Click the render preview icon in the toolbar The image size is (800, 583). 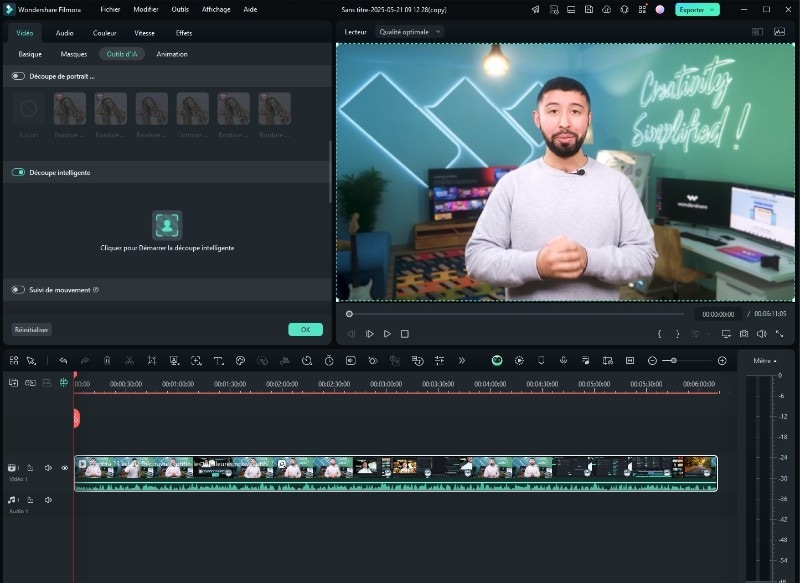pyautogui.click(x=519, y=361)
